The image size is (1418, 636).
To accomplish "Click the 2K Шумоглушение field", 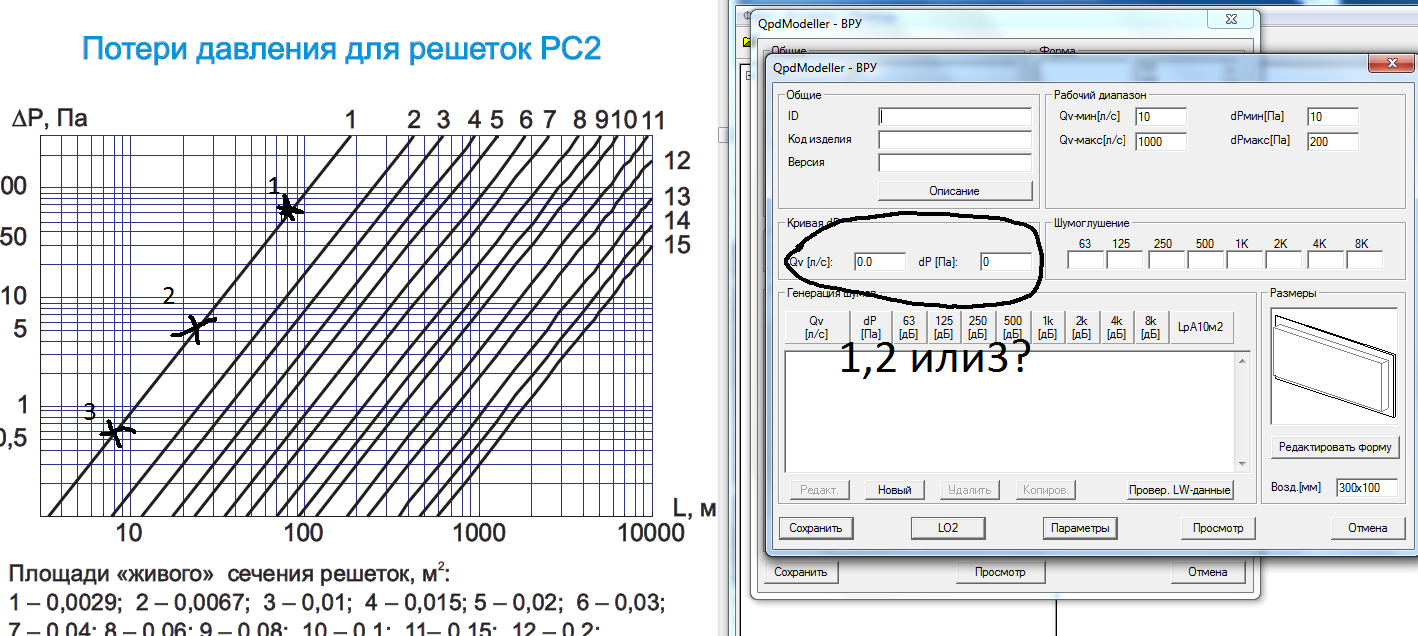I will tap(1284, 260).
